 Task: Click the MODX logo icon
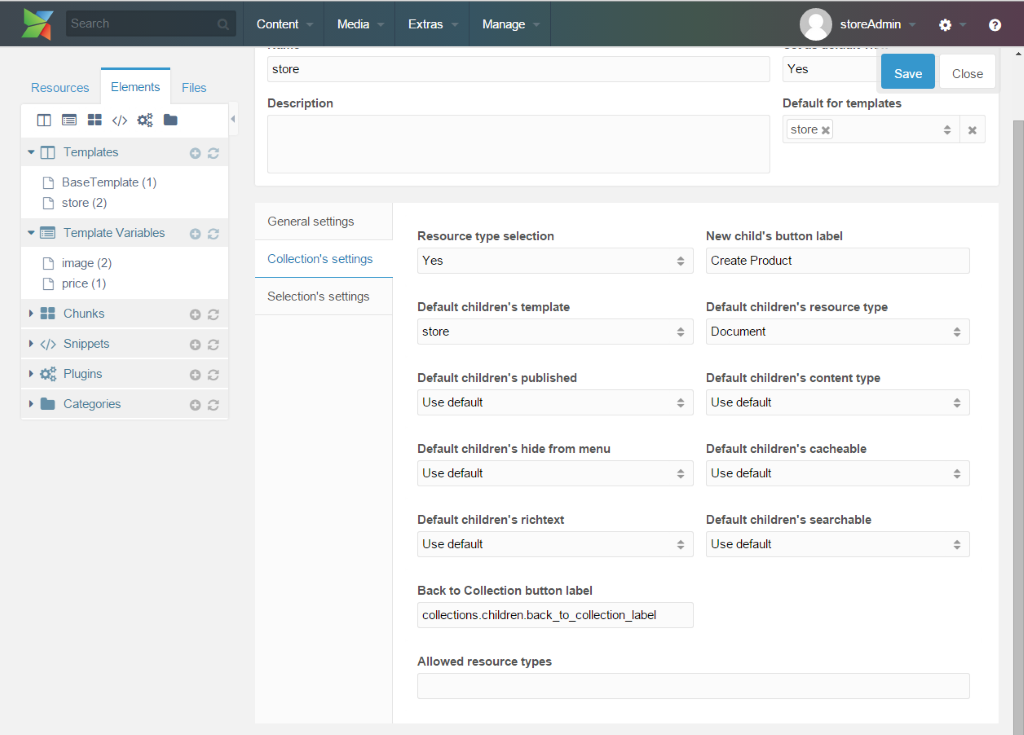[37, 24]
